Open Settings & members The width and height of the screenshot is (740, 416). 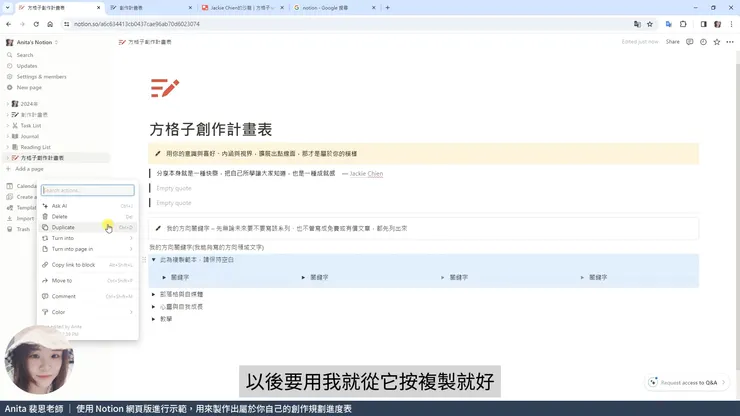tap(42, 76)
